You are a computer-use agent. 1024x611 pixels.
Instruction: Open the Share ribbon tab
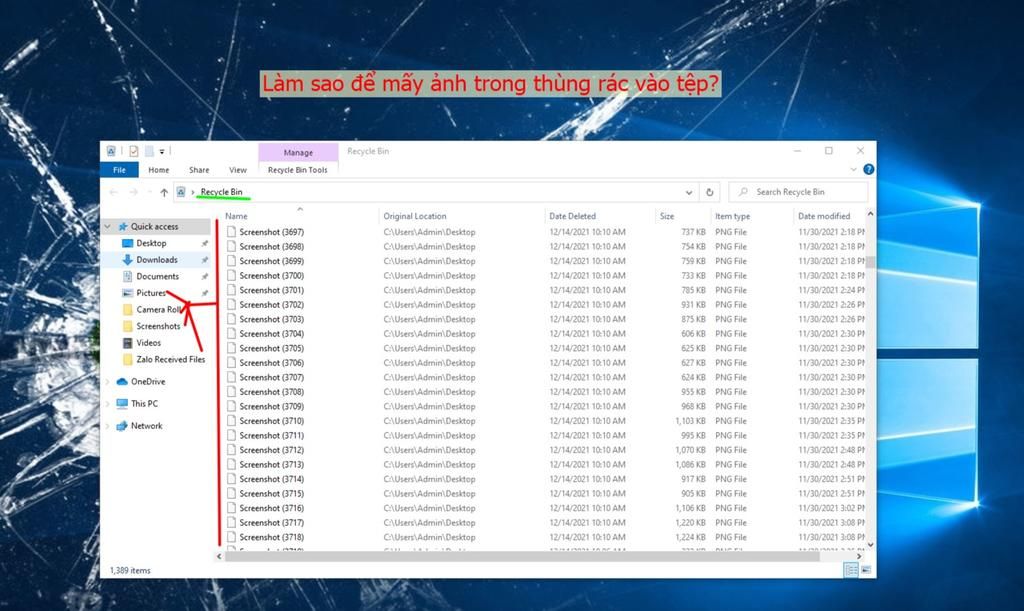pos(199,170)
